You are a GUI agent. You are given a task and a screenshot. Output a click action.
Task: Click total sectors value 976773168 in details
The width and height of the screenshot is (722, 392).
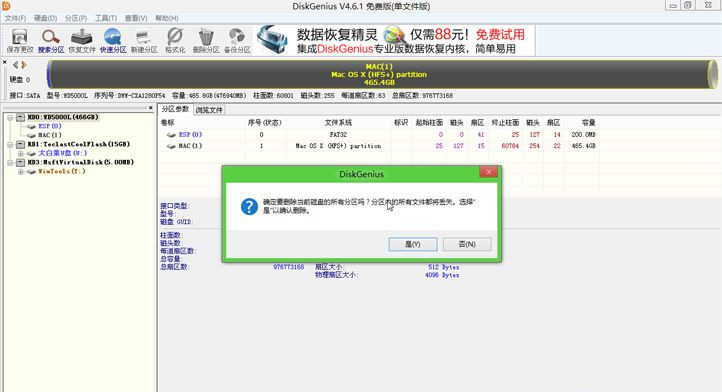click(289, 267)
